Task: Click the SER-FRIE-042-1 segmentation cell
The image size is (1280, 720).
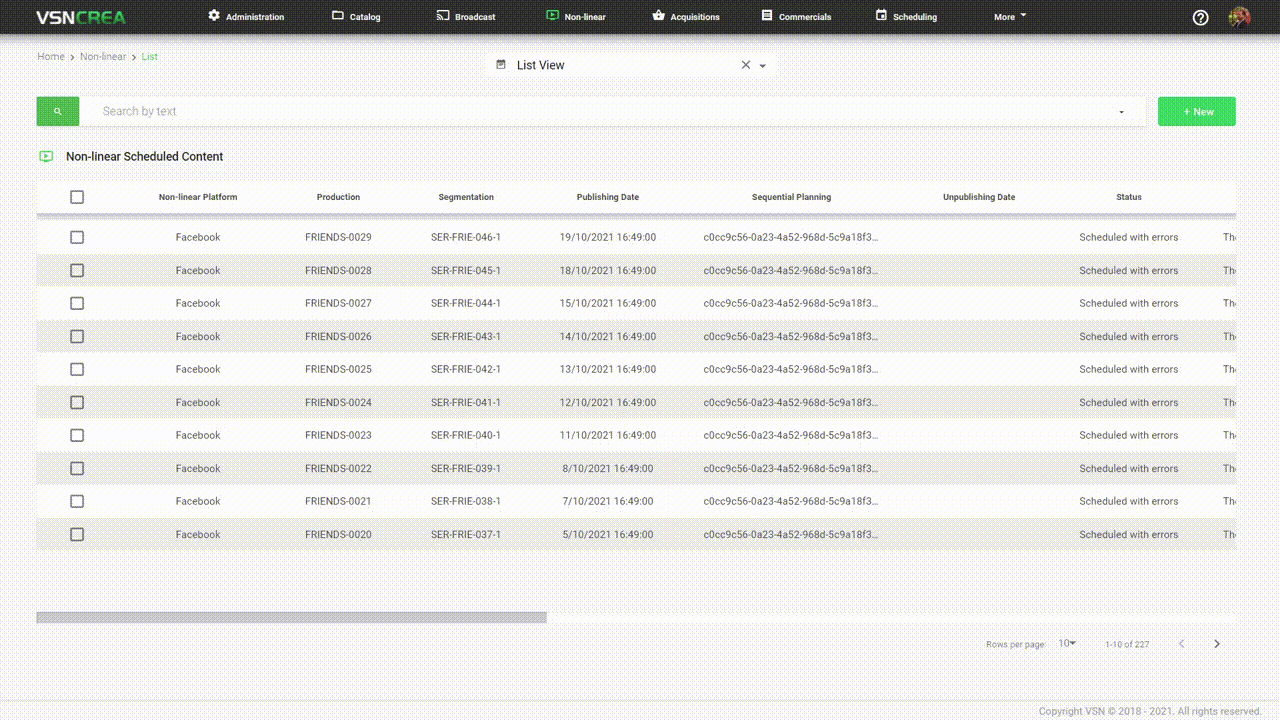Action: [x=466, y=369]
